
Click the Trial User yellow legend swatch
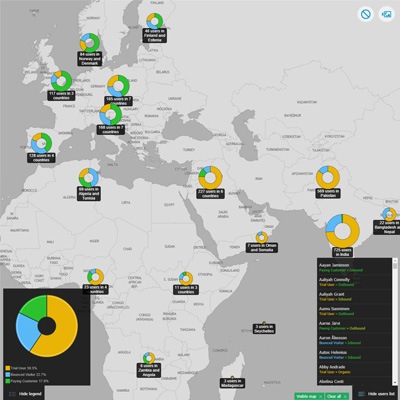point(8,368)
